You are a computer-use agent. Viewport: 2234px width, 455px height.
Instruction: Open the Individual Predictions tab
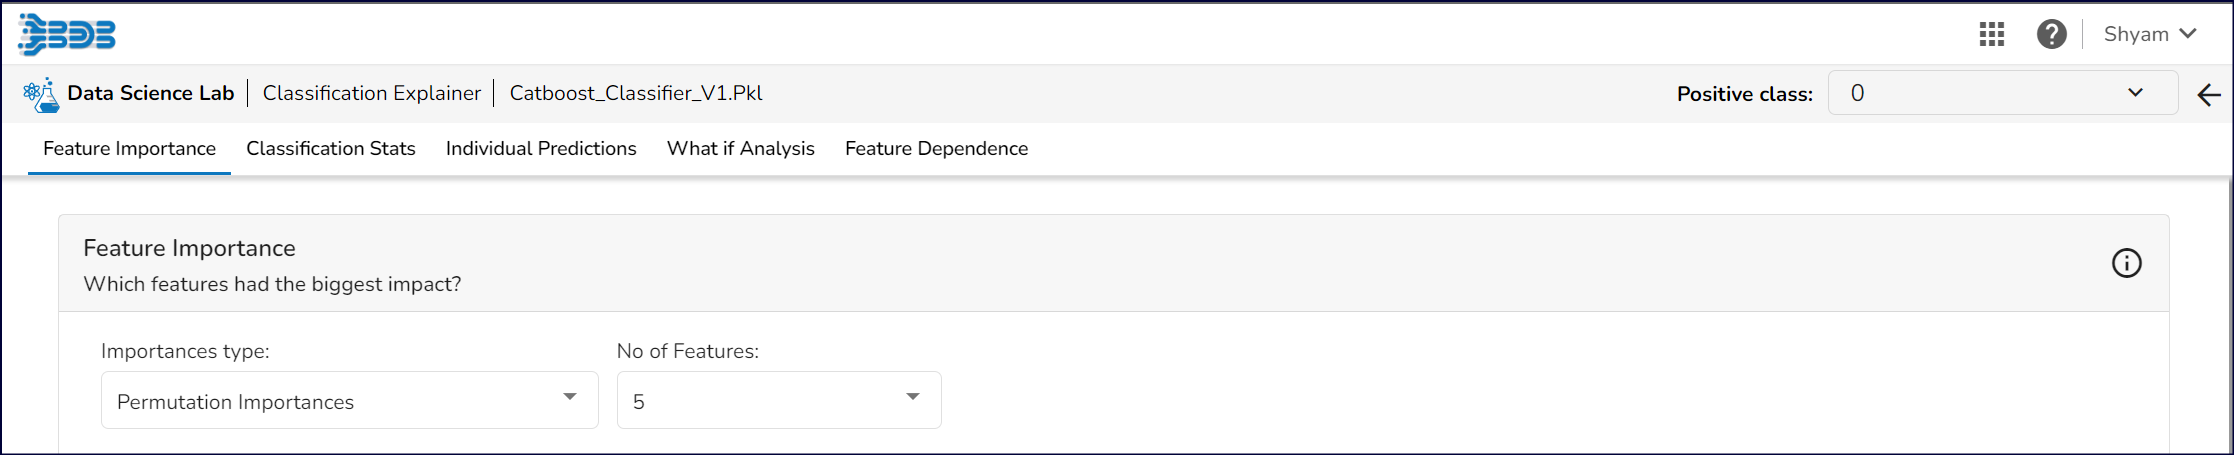pos(541,149)
